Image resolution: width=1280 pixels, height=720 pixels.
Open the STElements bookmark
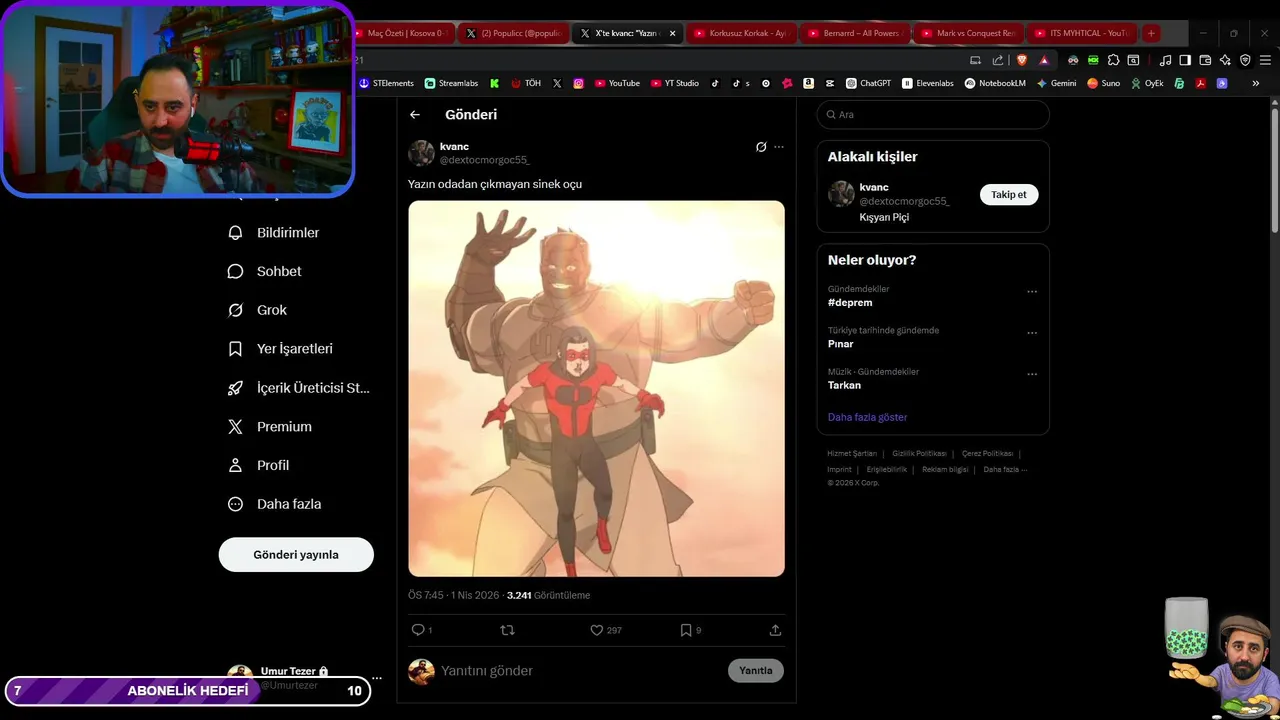pos(386,83)
